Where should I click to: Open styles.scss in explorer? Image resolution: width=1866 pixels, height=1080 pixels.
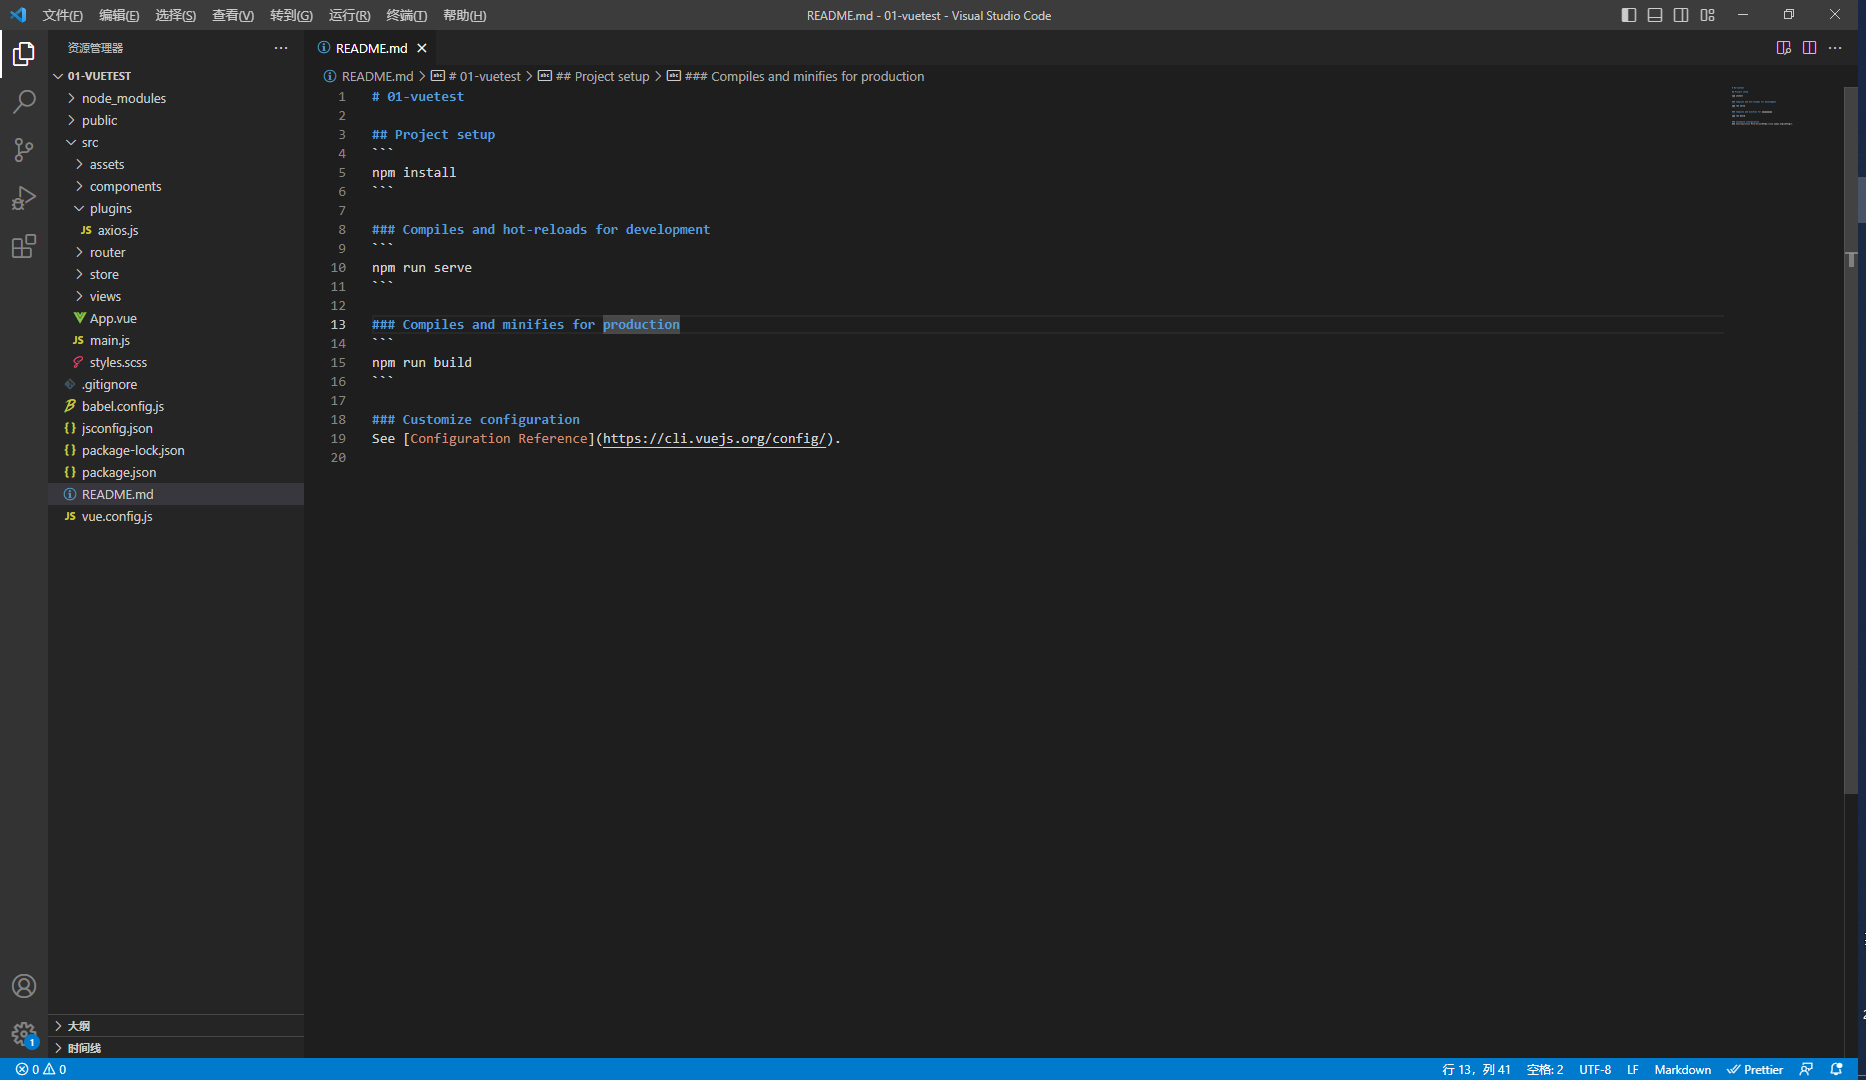point(176,362)
